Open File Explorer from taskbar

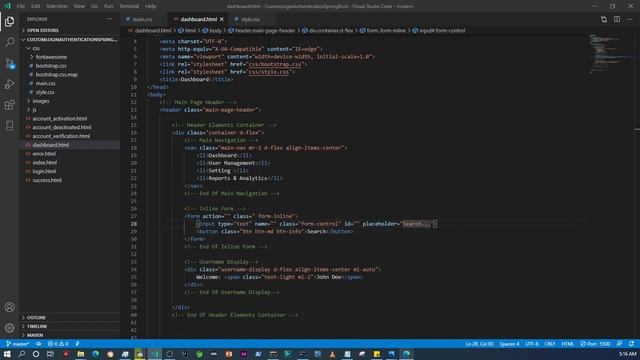click(81, 354)
